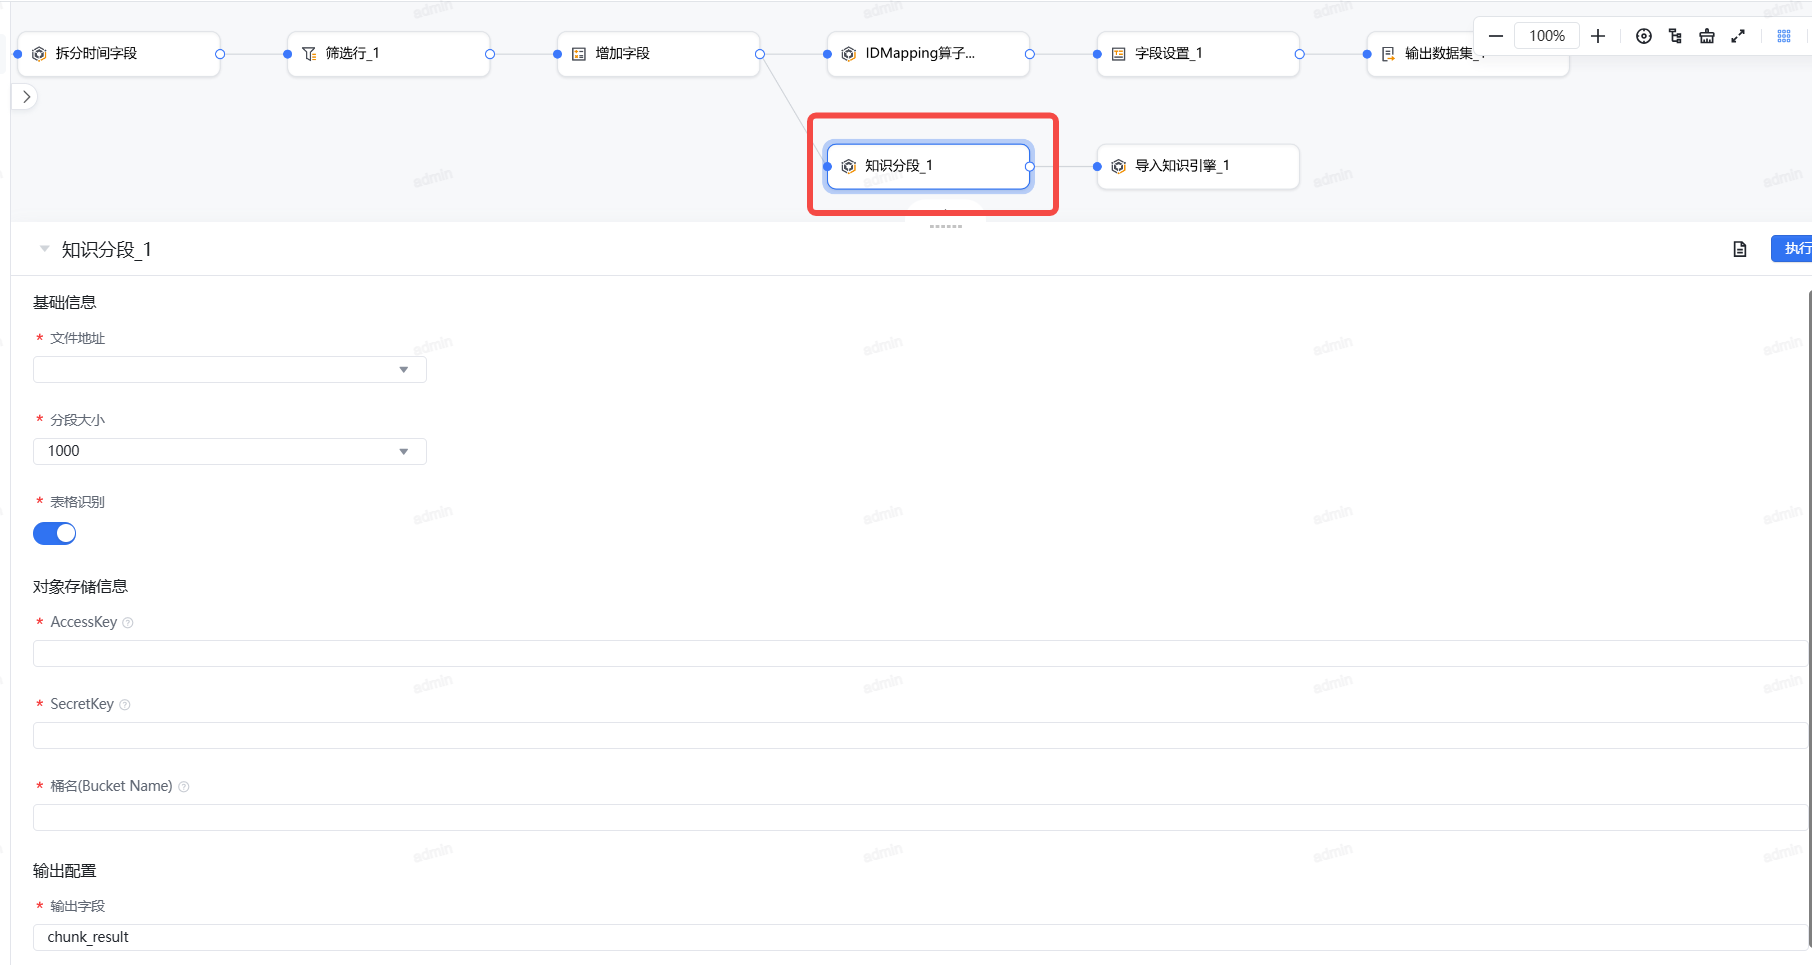Open the document icon beside 执行
This screenshot has width=1812, height=965.
point(1740,249)
